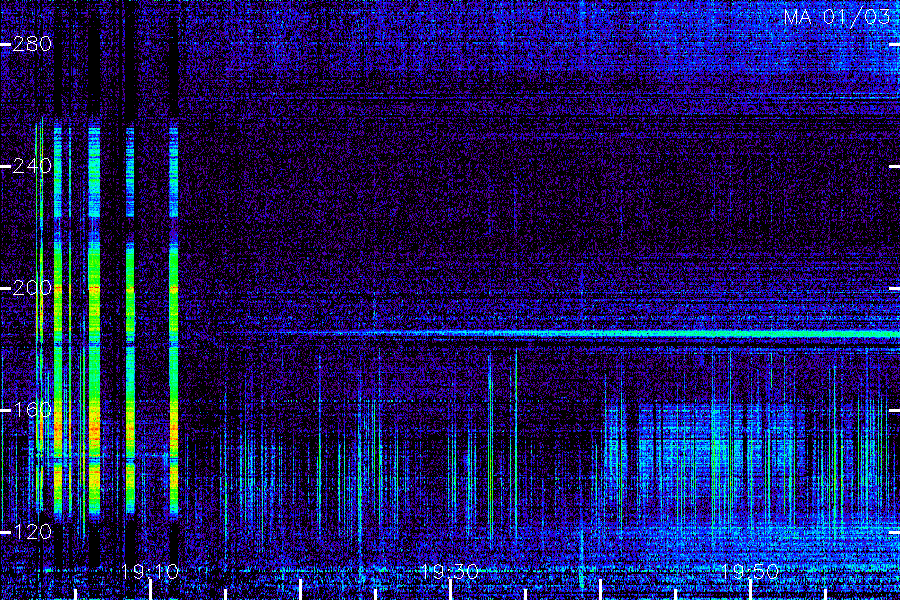This screenshot has height=600, width=900.
Task: Click the 19:10 time axis label
Action: click(x=150, y=572)
